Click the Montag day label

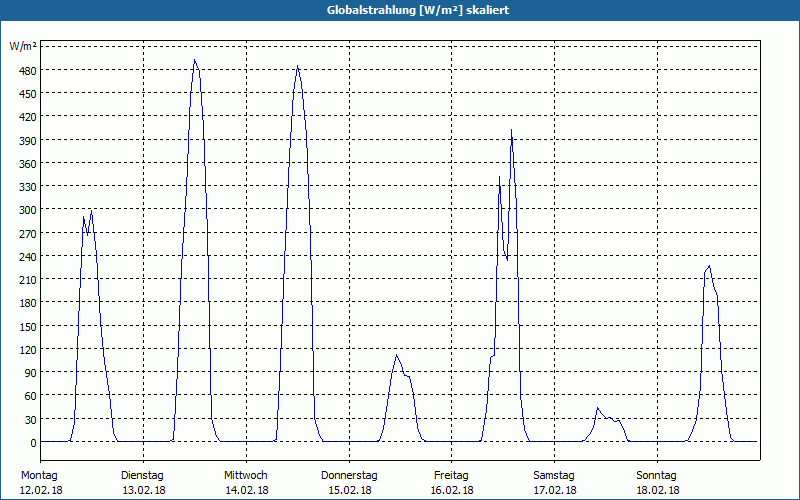[39, 476]
